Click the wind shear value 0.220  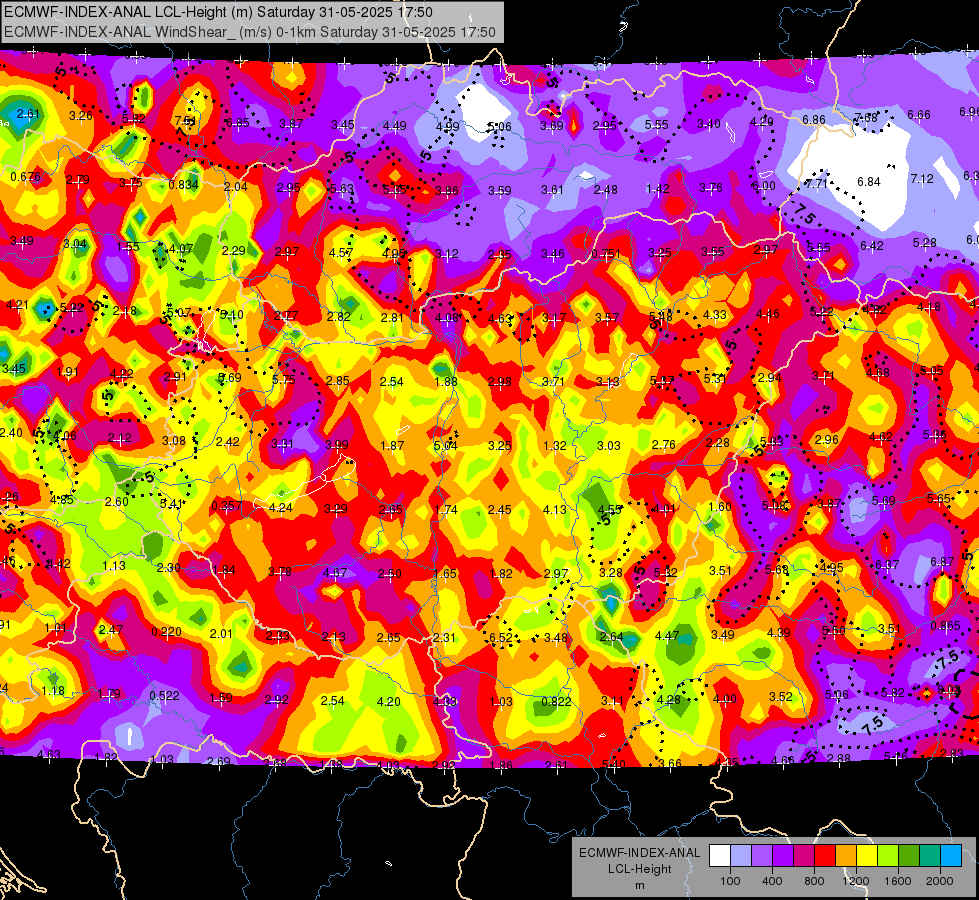tap(167, 631)
